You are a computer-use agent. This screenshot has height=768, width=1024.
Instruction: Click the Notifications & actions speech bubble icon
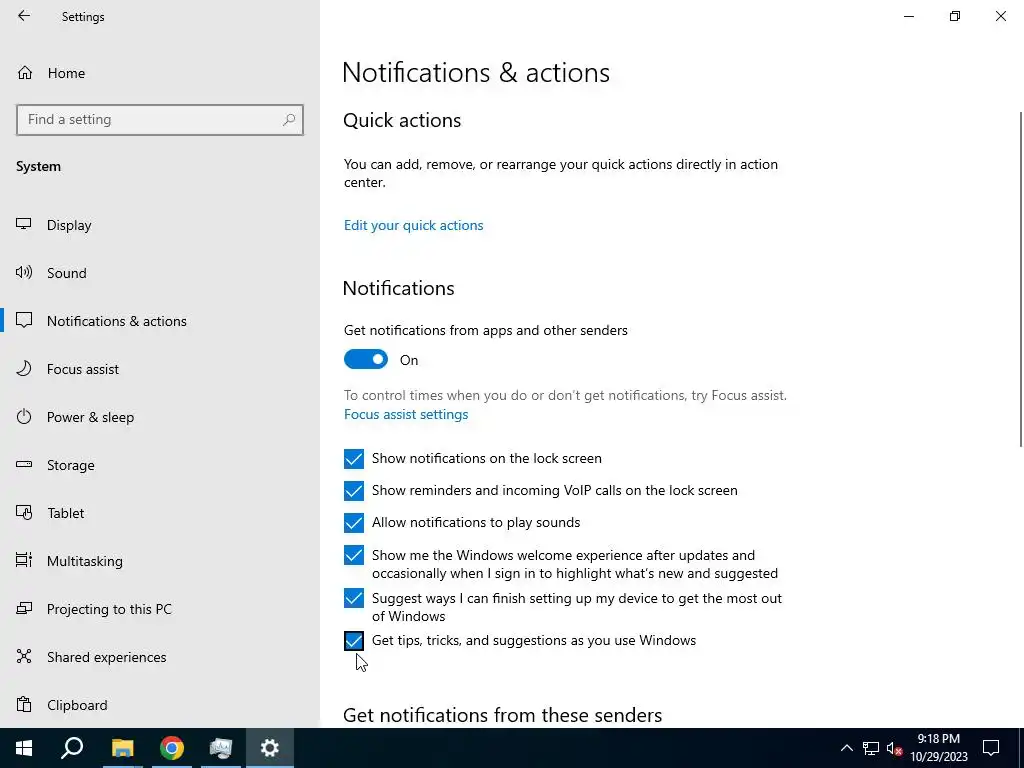(x=24, y=320)
